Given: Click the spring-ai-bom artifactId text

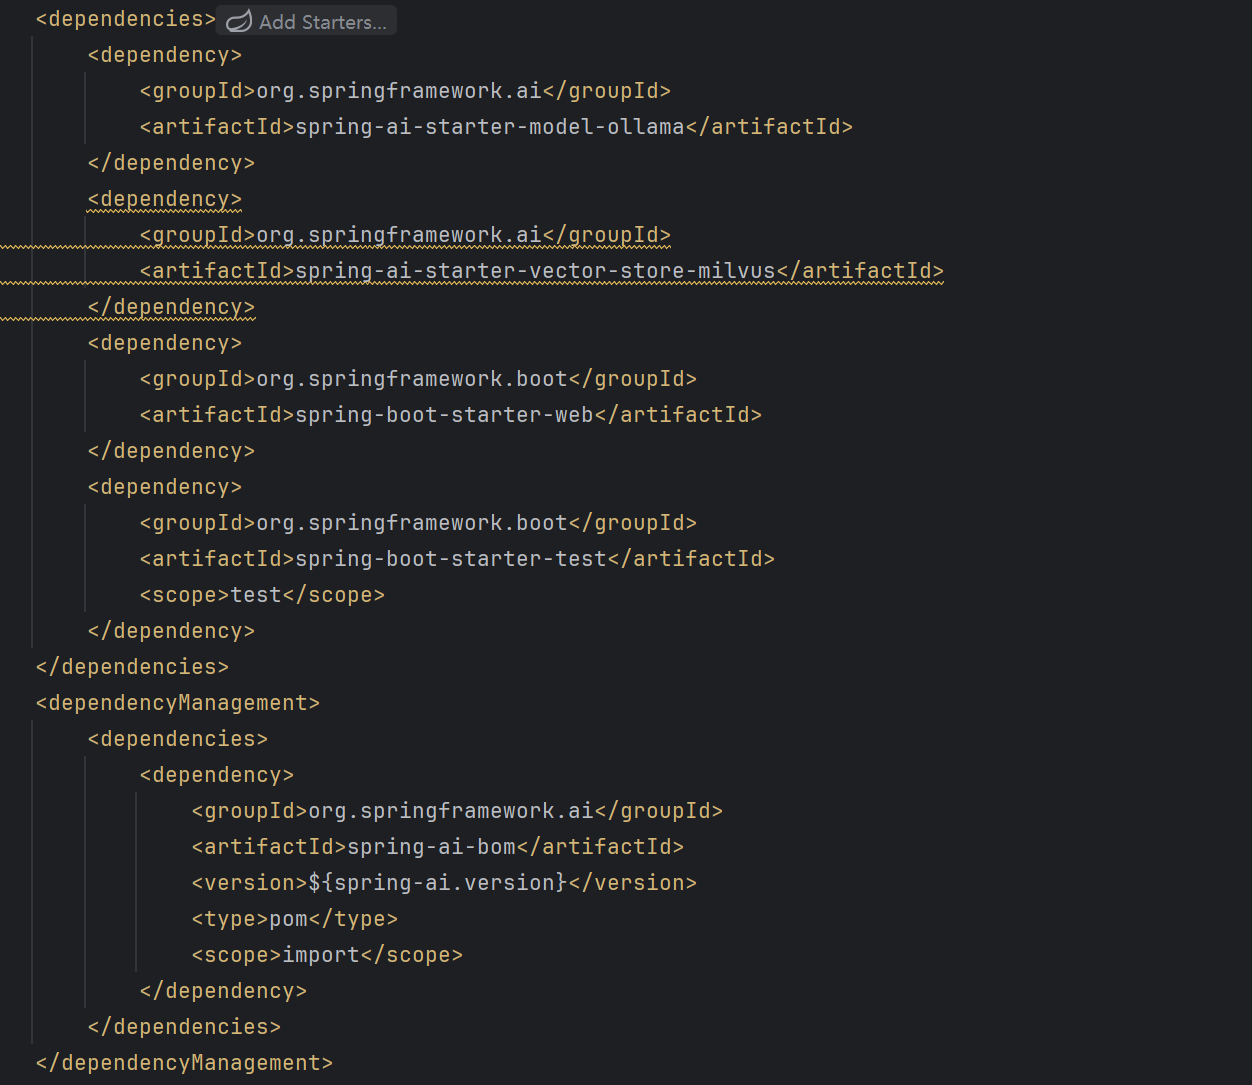Looking at the screenshot, I should pos(431,847).
